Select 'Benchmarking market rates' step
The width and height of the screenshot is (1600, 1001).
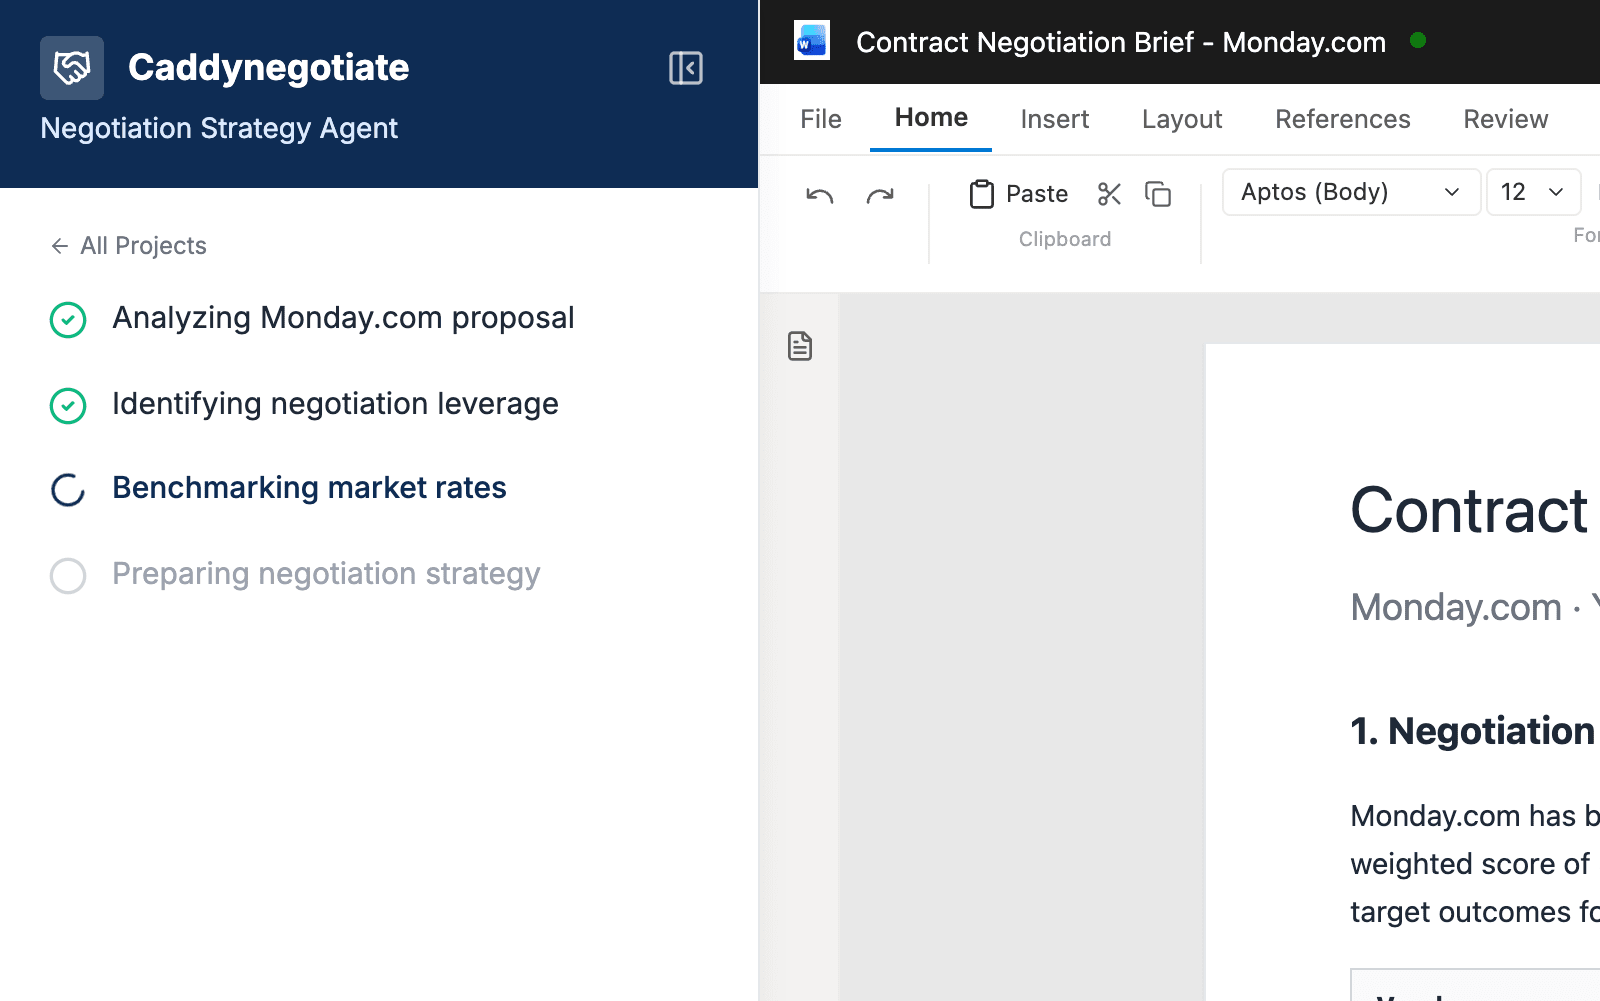click(309, 488)
